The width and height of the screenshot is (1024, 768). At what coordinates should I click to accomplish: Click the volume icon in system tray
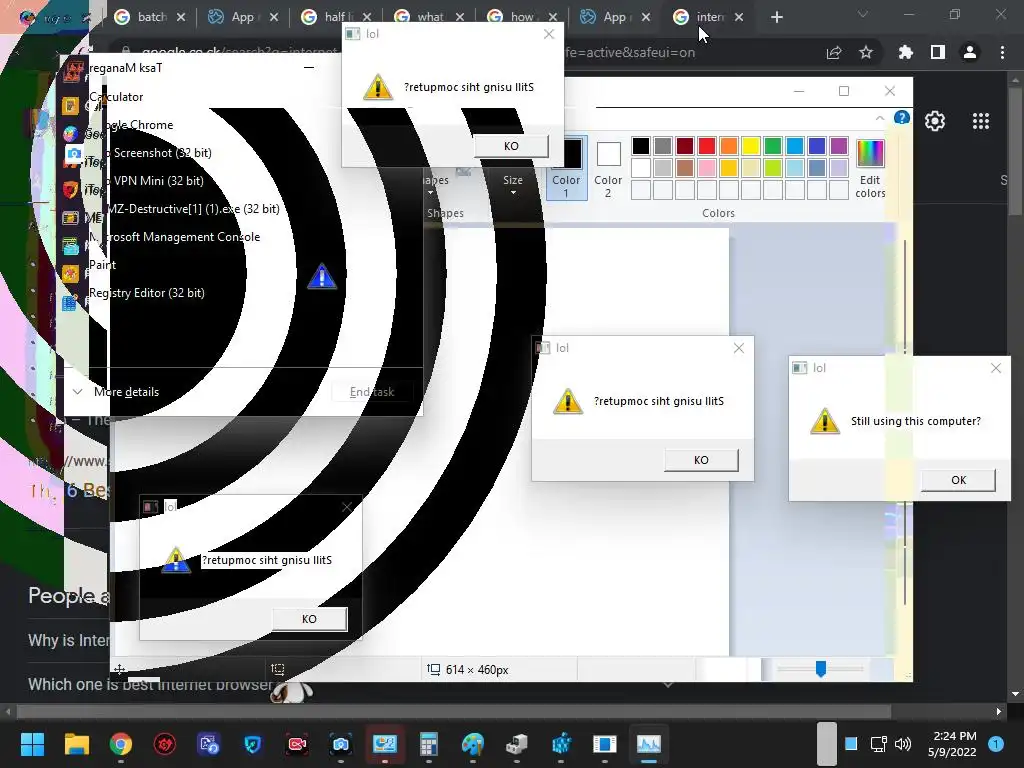903,744
